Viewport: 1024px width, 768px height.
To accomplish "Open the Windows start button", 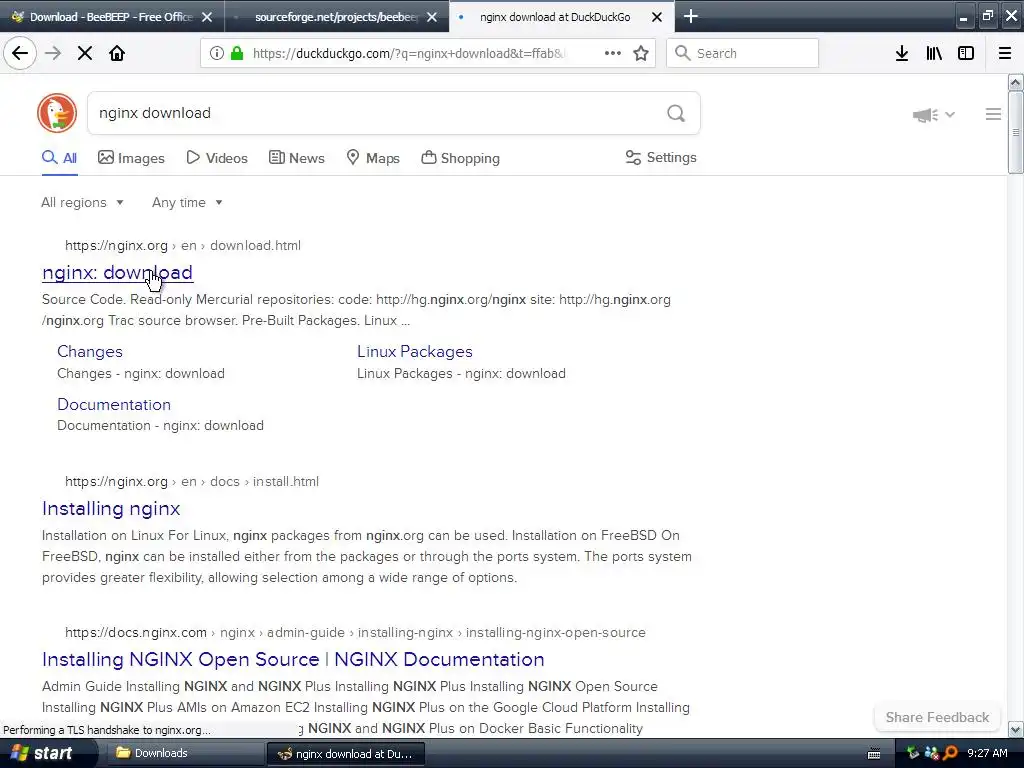I will 42,753.
